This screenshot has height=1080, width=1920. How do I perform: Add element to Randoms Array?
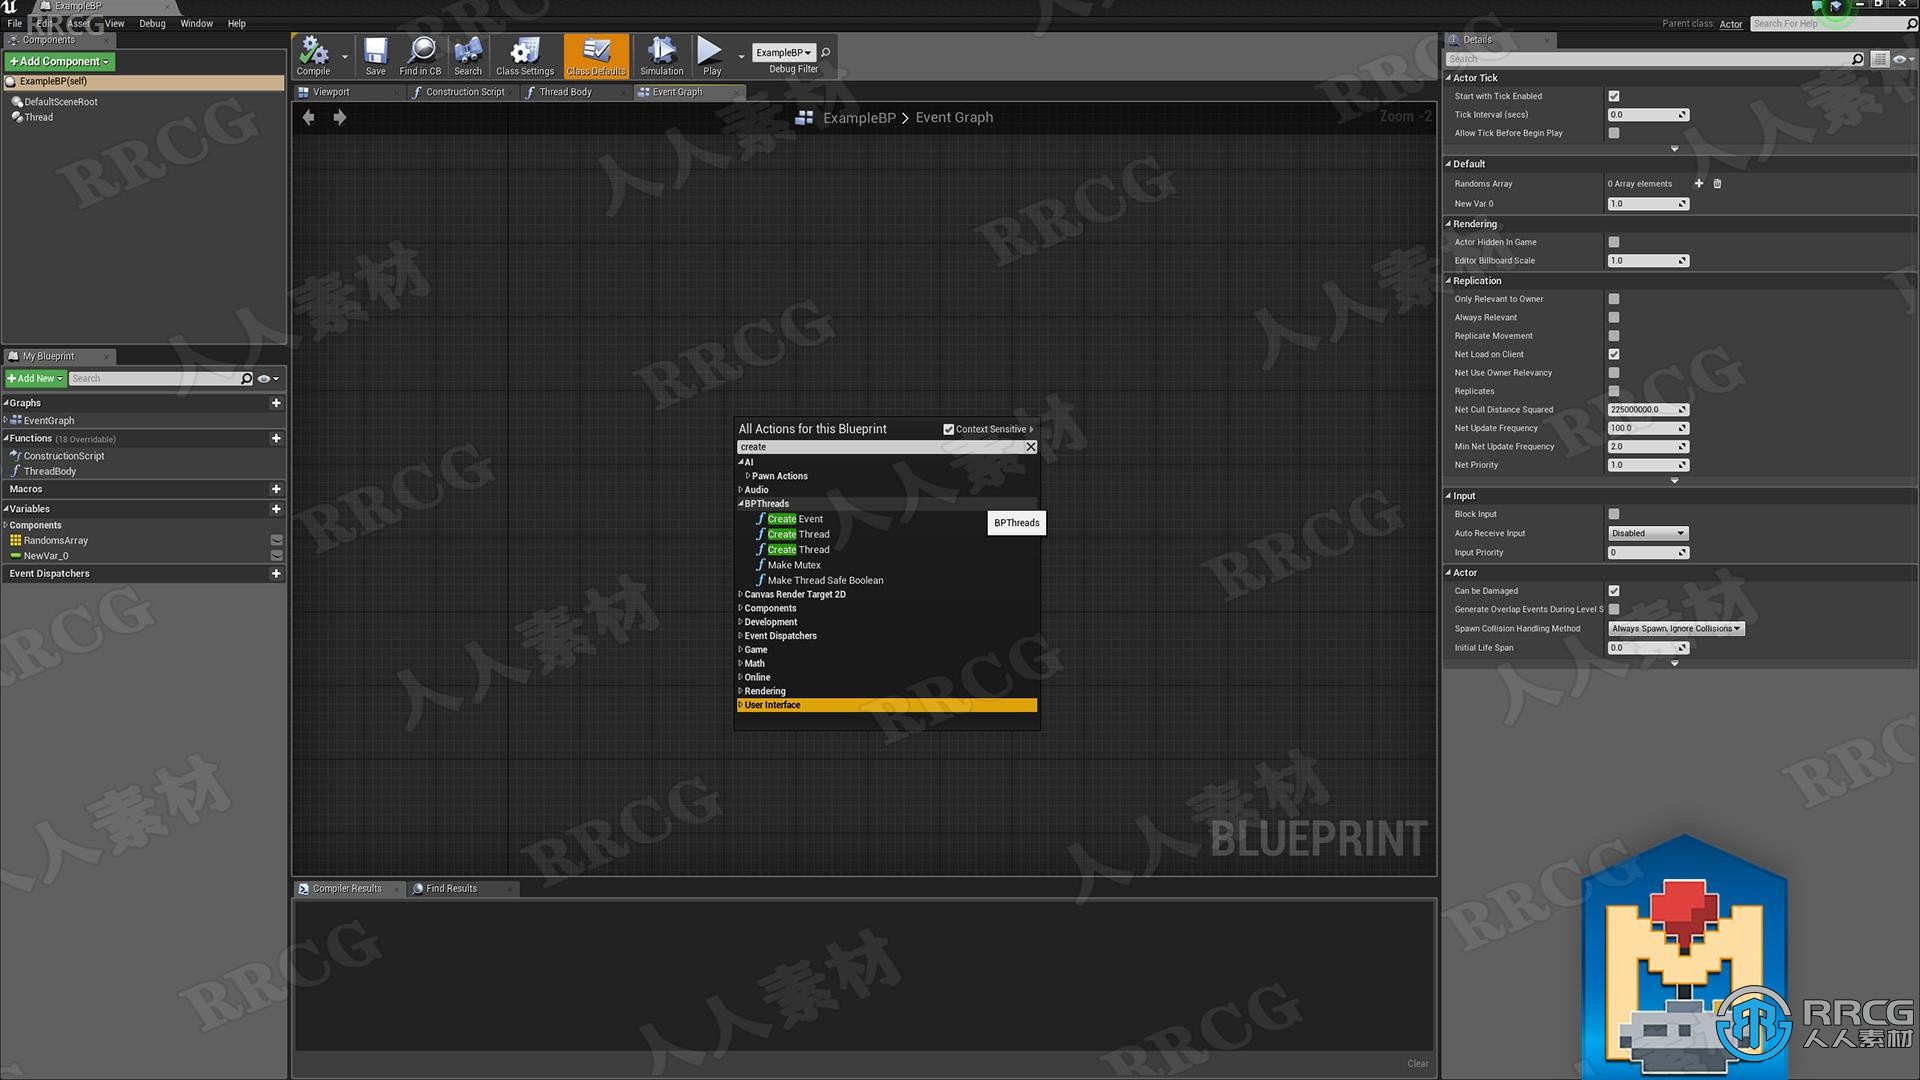1698,184
